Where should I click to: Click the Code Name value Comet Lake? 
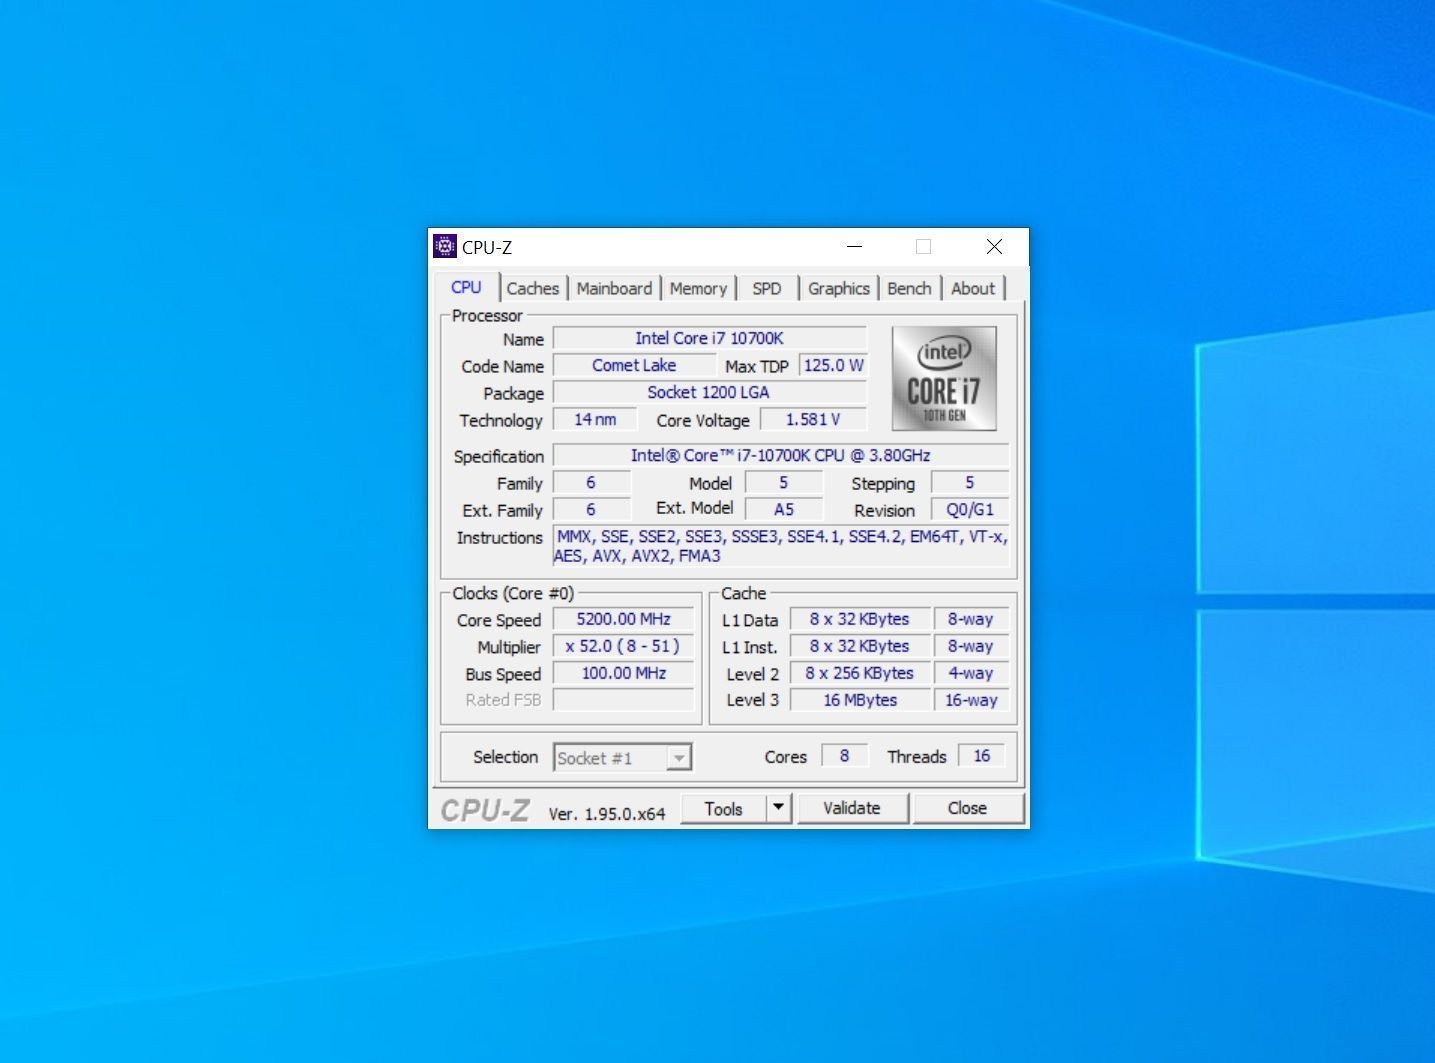pos(634,365)
